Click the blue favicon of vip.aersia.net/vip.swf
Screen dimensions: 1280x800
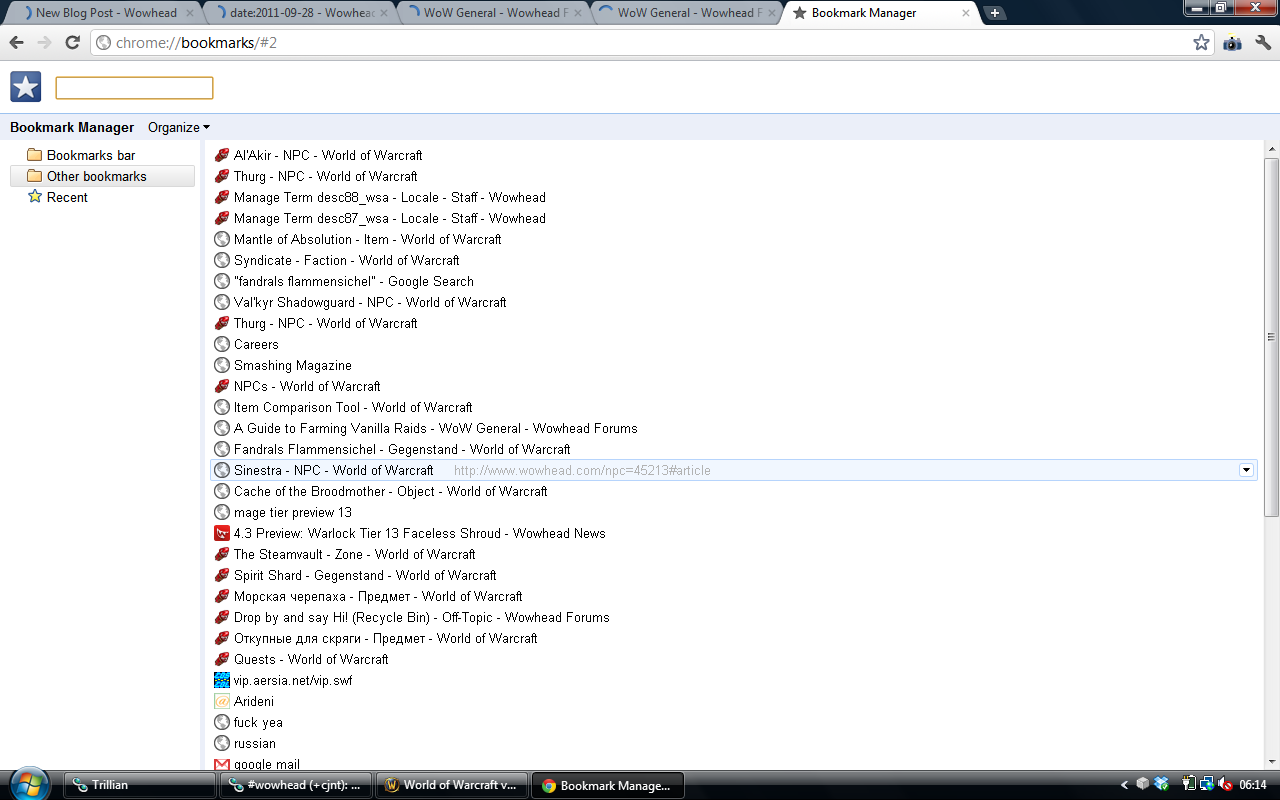[x=222, y=680]
